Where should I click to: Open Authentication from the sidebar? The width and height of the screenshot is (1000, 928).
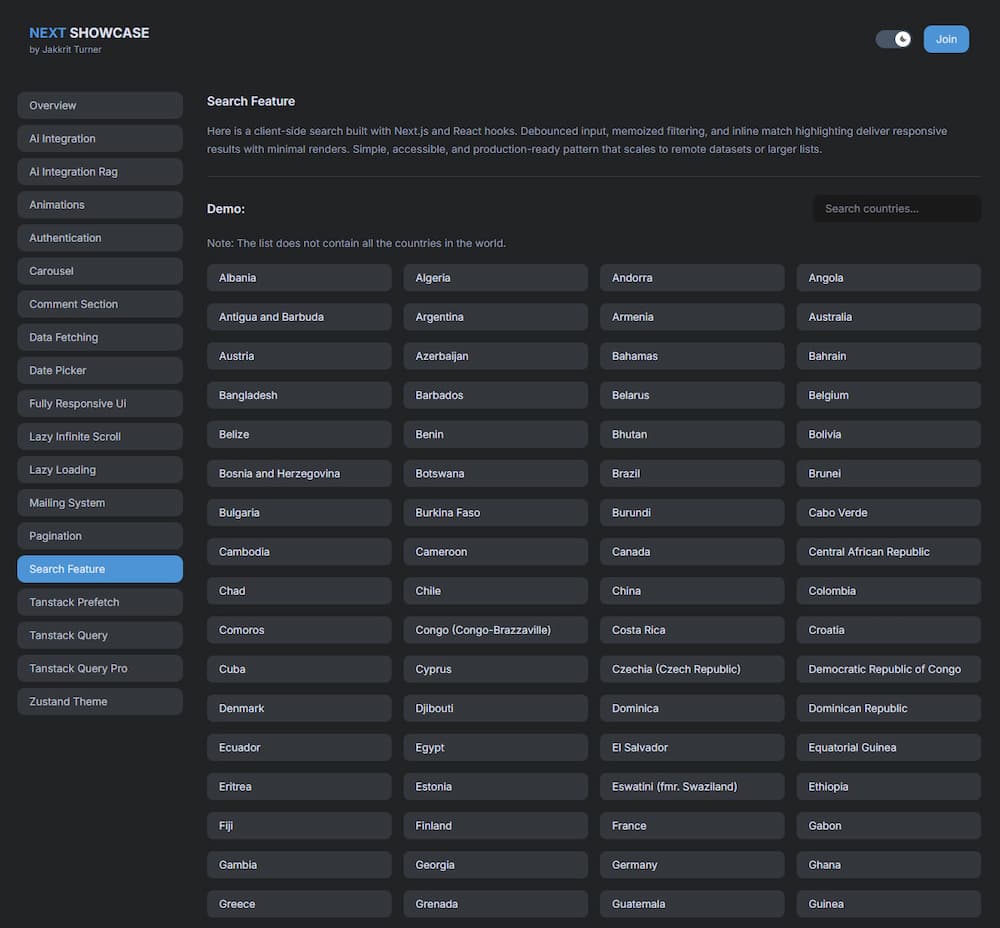coord(100,238)
